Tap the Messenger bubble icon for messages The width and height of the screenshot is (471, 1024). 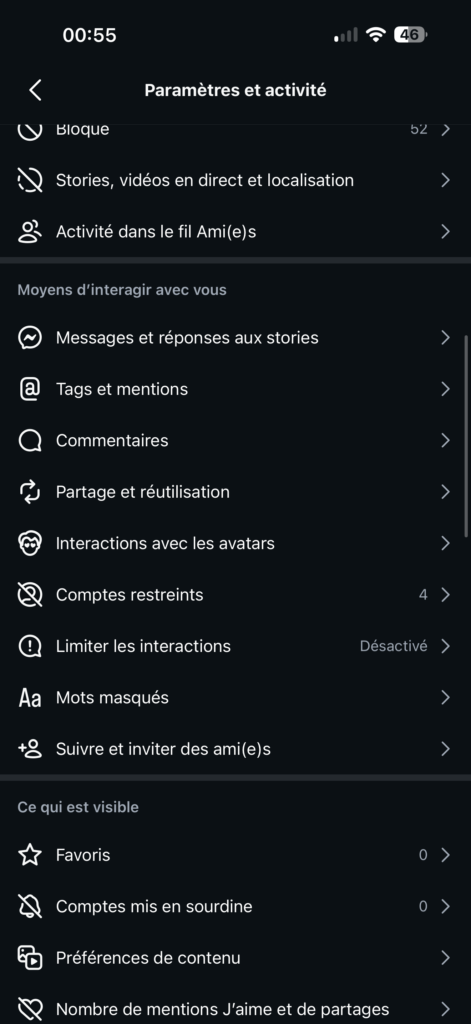(30, 338)
